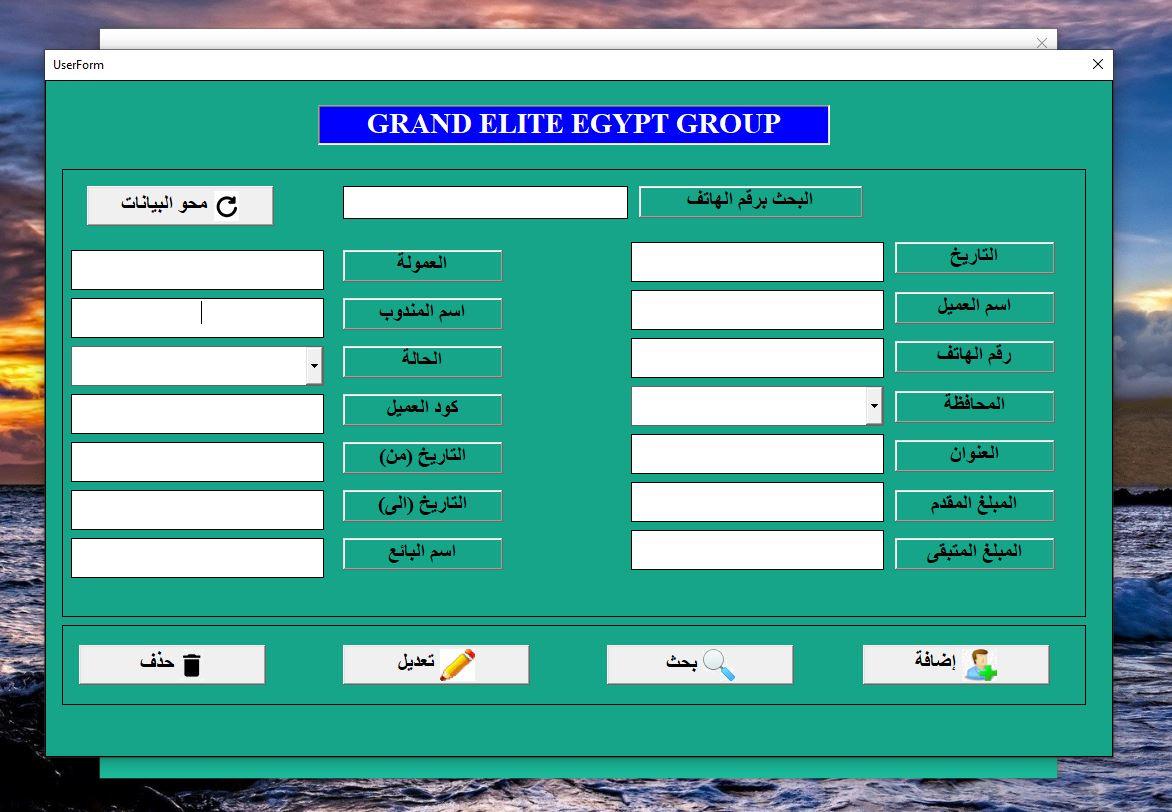1172x812 pixels.
Task: Click the add-user icon on إضافة button
Action: (981, 664)
